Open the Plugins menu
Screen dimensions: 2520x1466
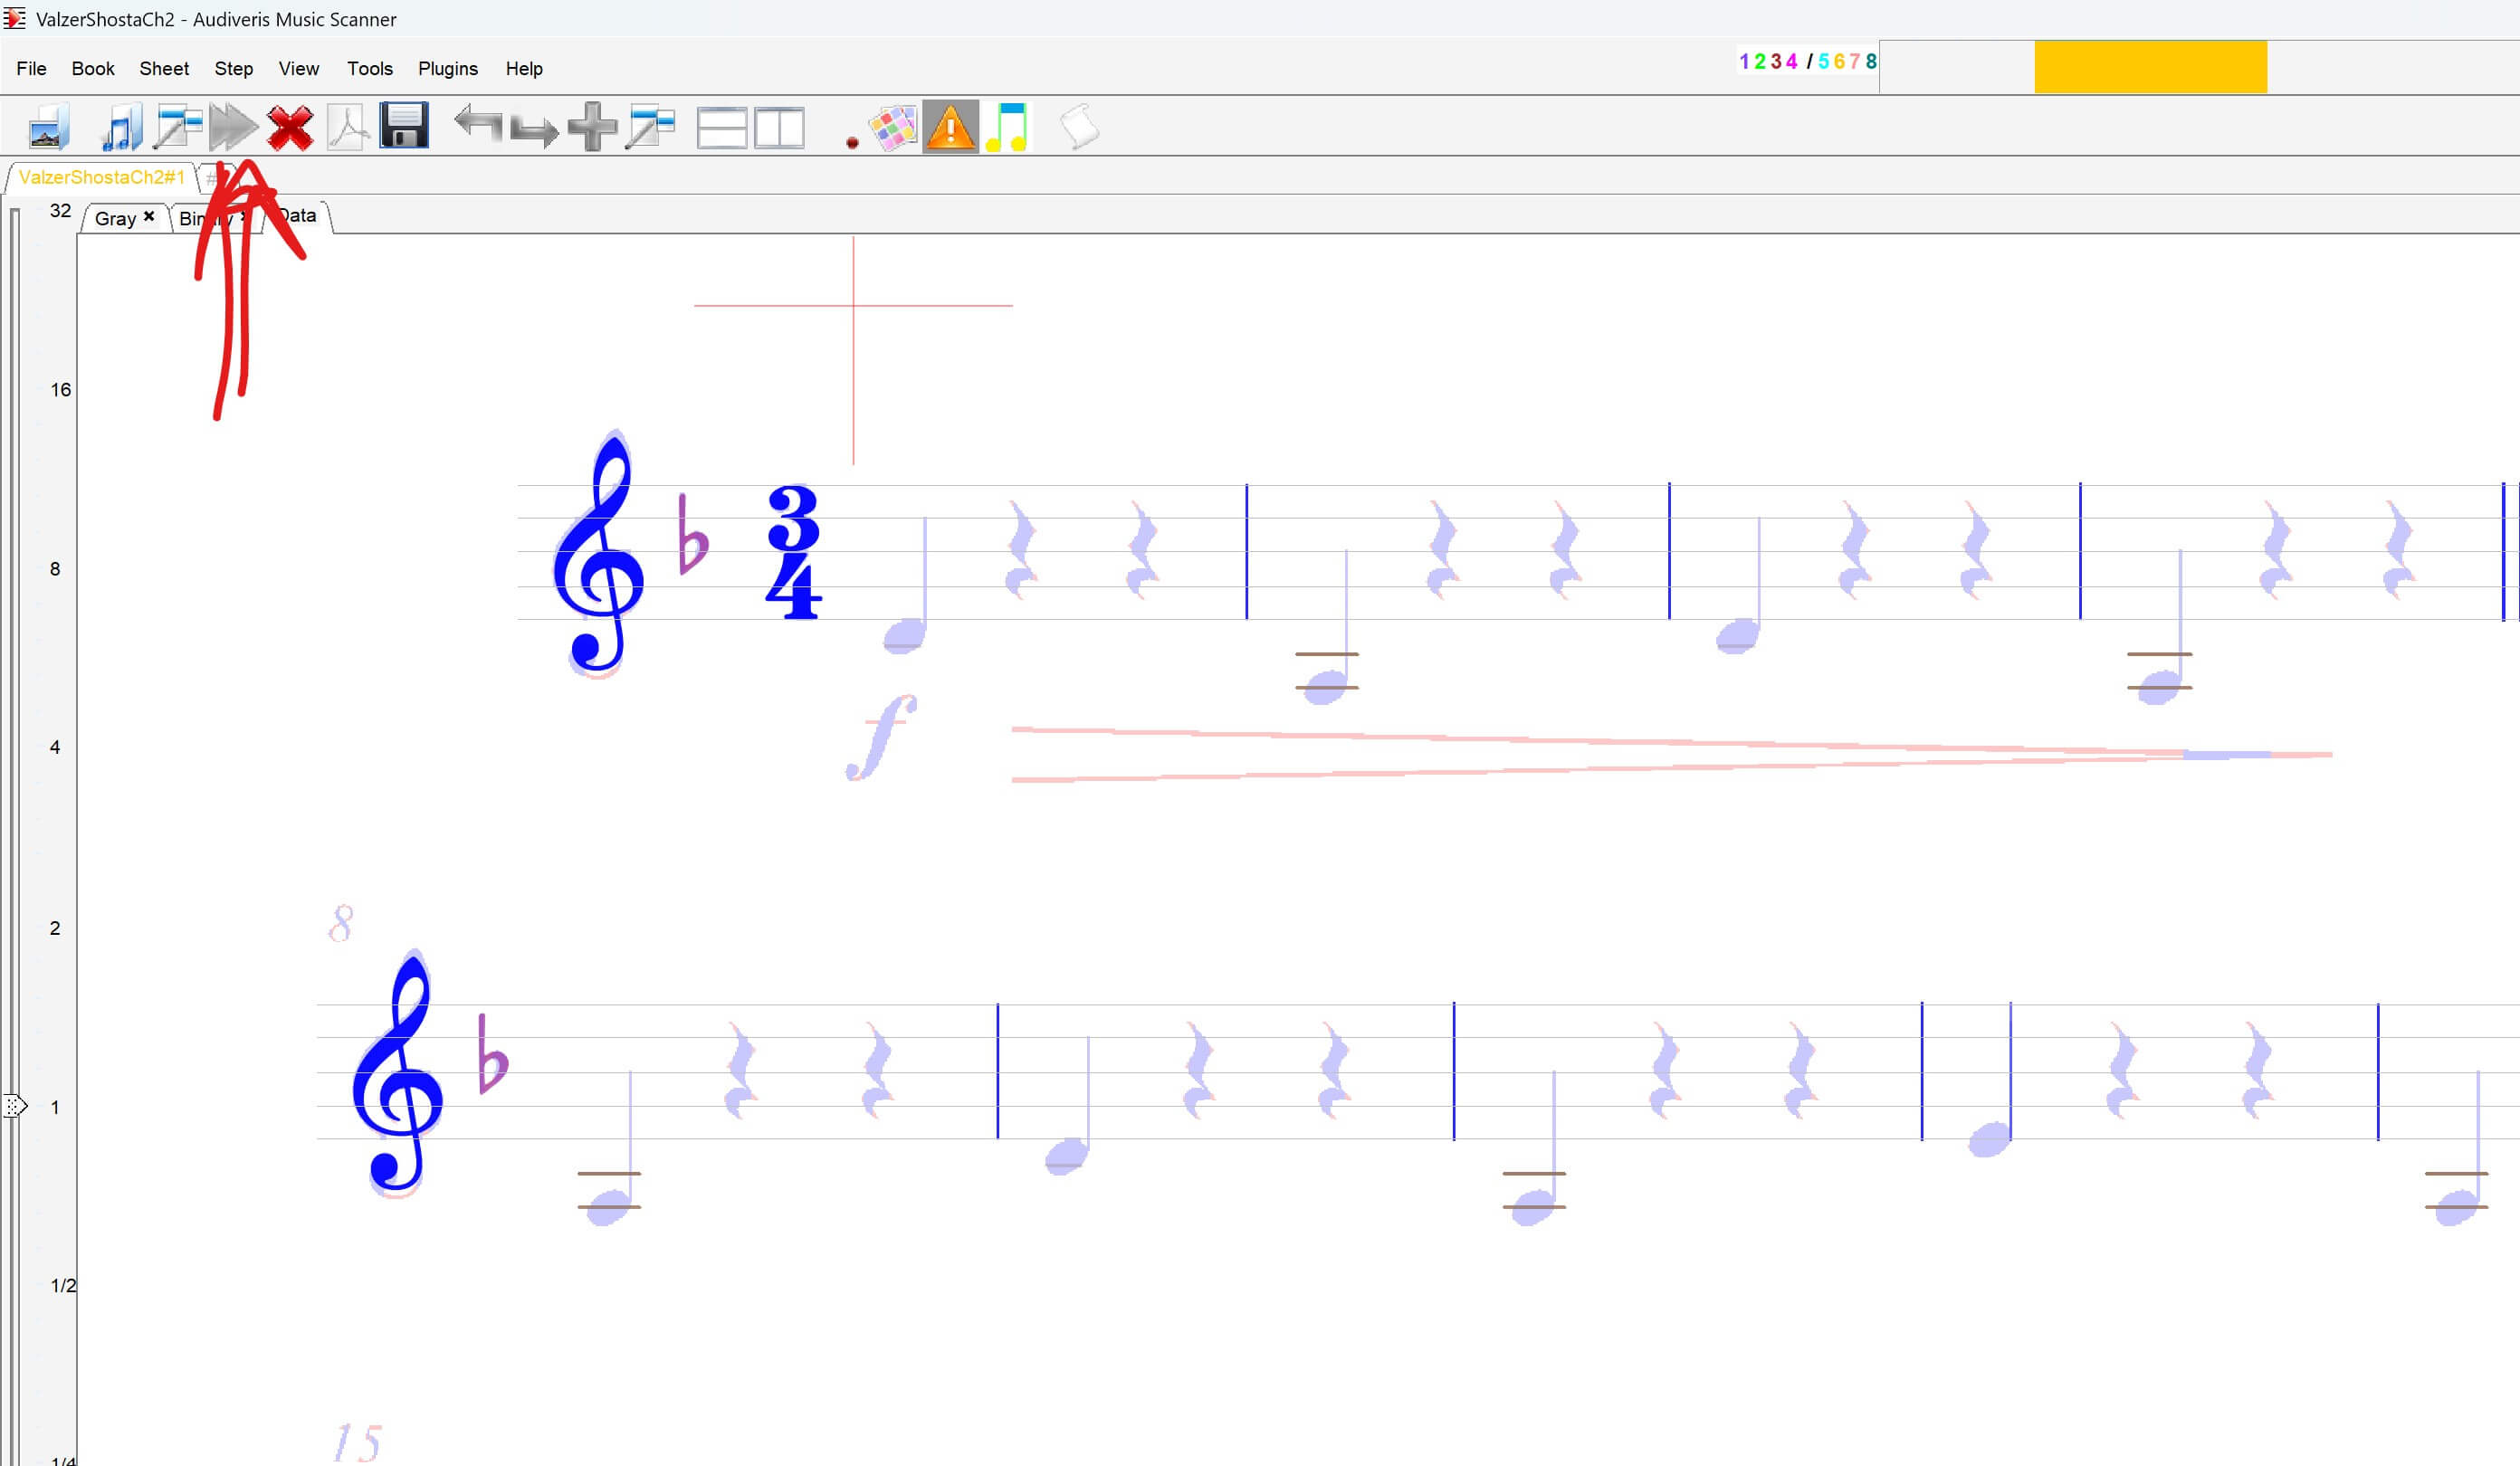(x=447, y=69)
